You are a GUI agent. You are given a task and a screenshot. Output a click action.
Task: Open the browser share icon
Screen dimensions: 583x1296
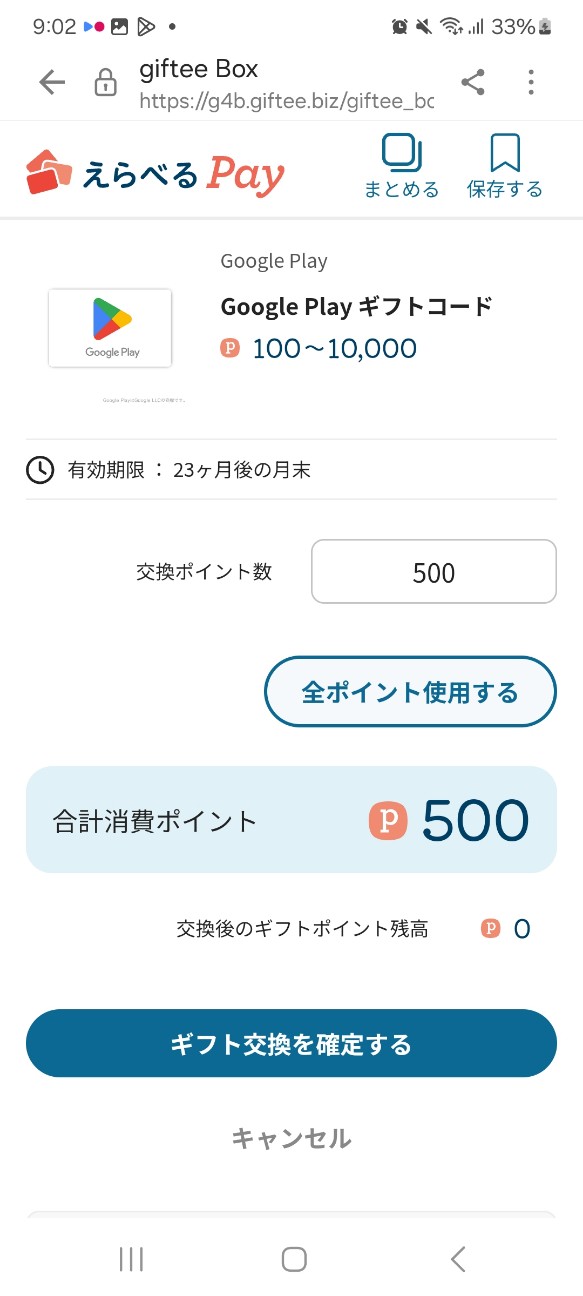472,83
